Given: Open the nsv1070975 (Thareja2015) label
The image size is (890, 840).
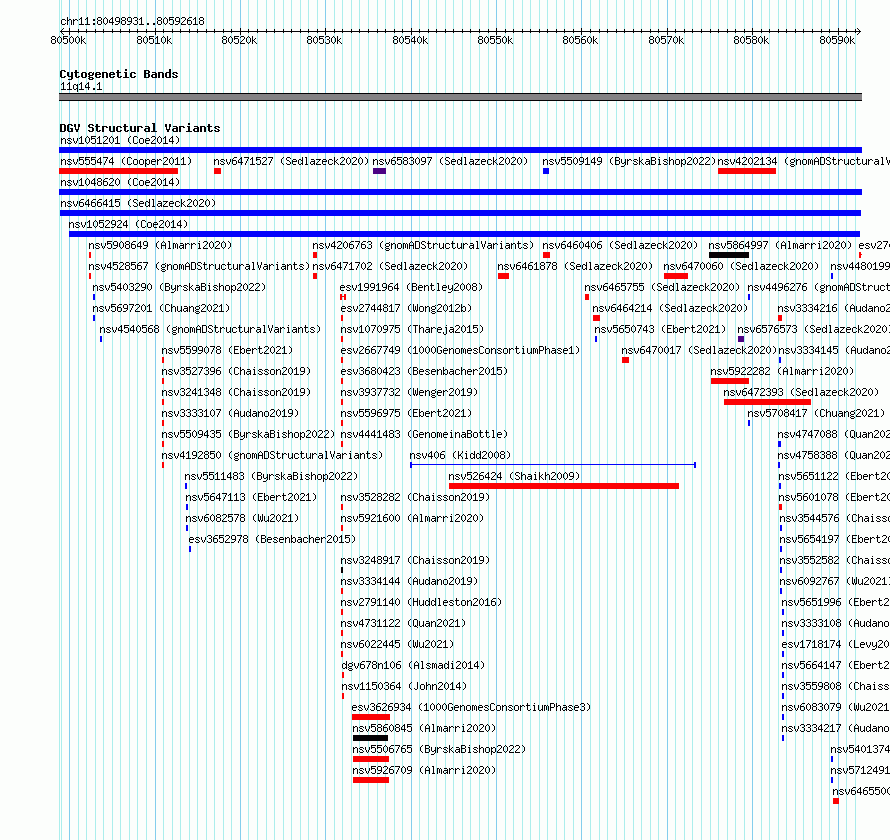Looking at the screenshot, I should 412,329.
